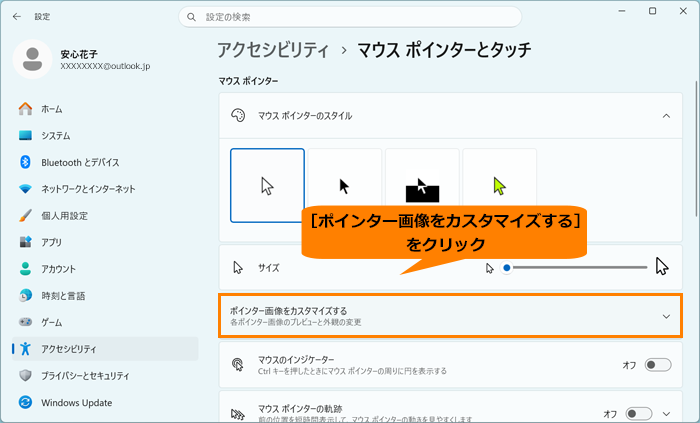700x423 pixels.
Task: Minimize the Settings window
Action: click(621, 11)
